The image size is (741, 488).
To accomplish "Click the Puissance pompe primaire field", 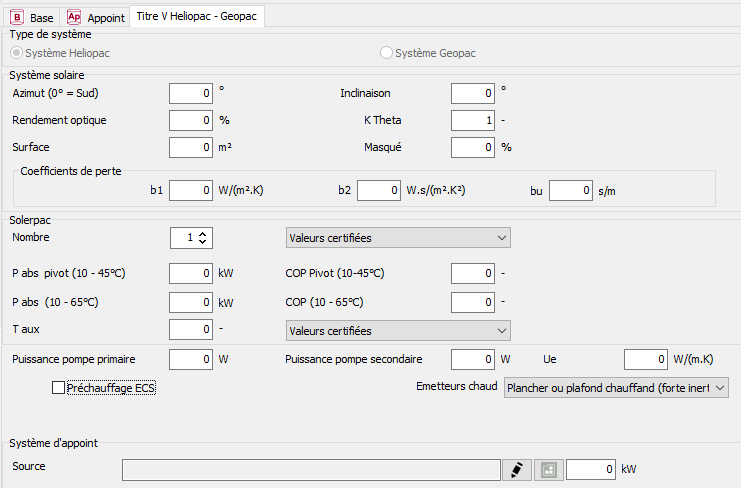I will (x=191, y=359).
